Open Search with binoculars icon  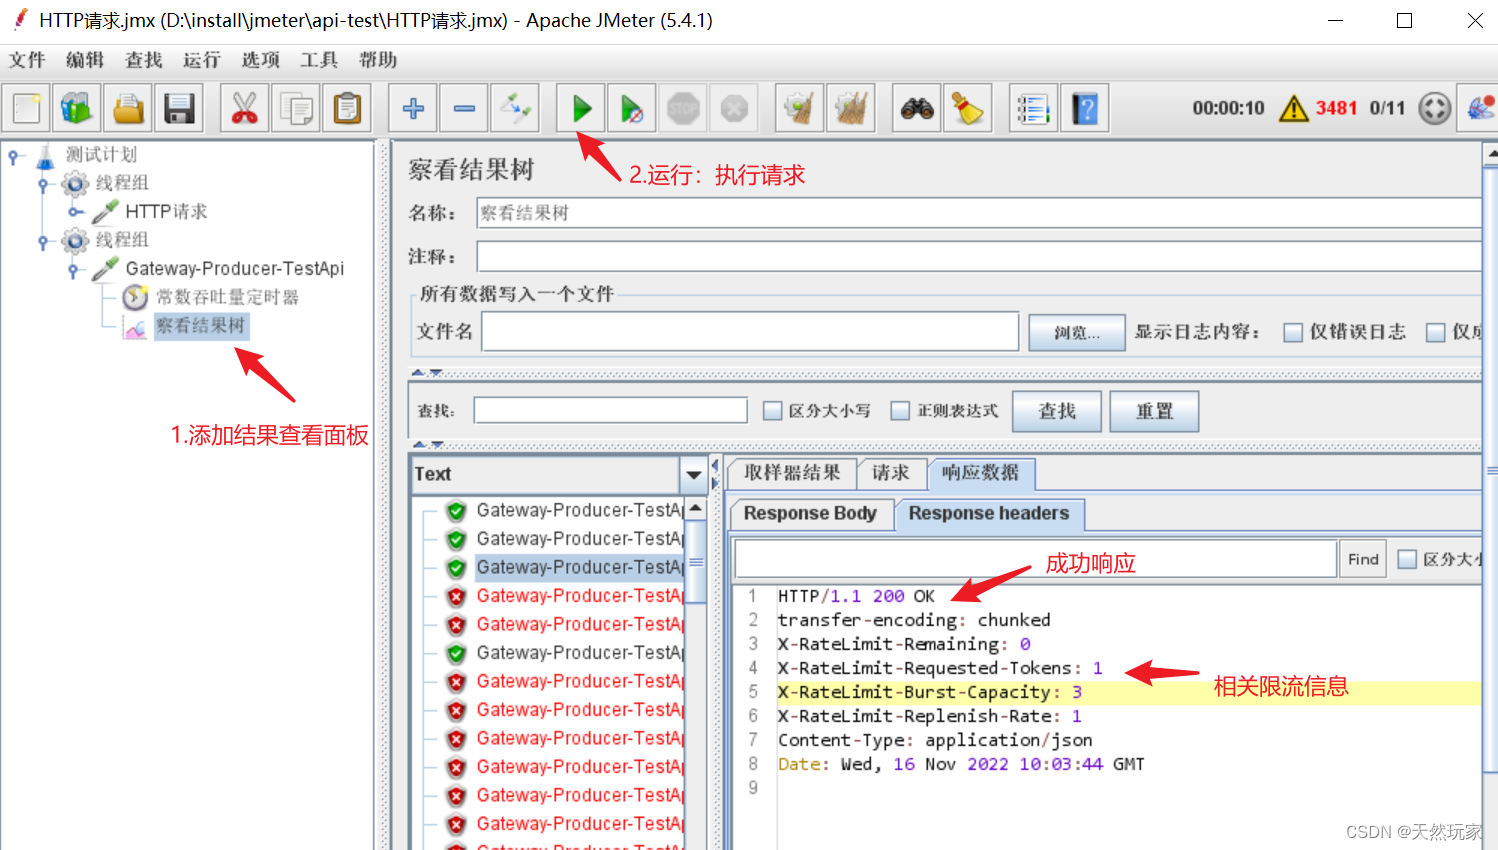point(917,108)
